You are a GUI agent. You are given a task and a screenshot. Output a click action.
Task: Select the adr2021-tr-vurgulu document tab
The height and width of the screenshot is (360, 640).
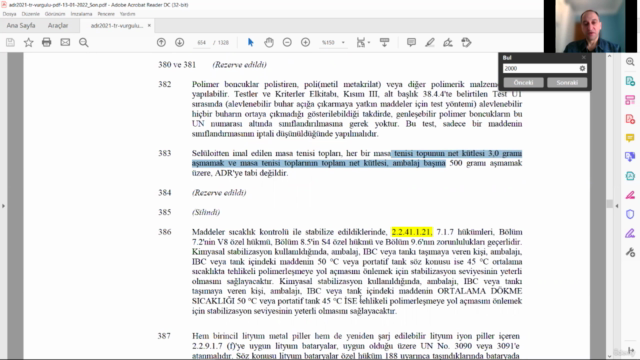117,25
